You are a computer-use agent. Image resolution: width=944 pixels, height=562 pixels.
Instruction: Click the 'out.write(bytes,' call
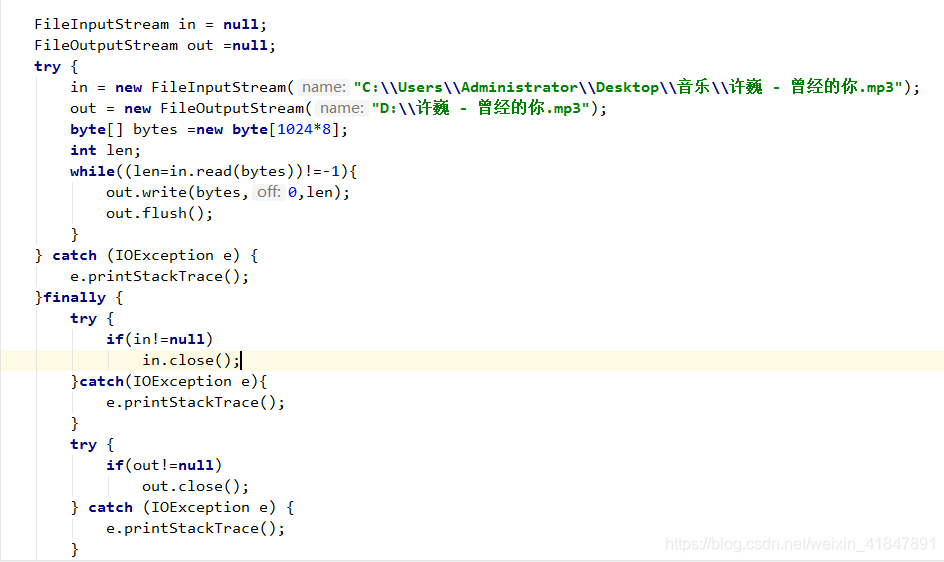(x=177, y=193)
